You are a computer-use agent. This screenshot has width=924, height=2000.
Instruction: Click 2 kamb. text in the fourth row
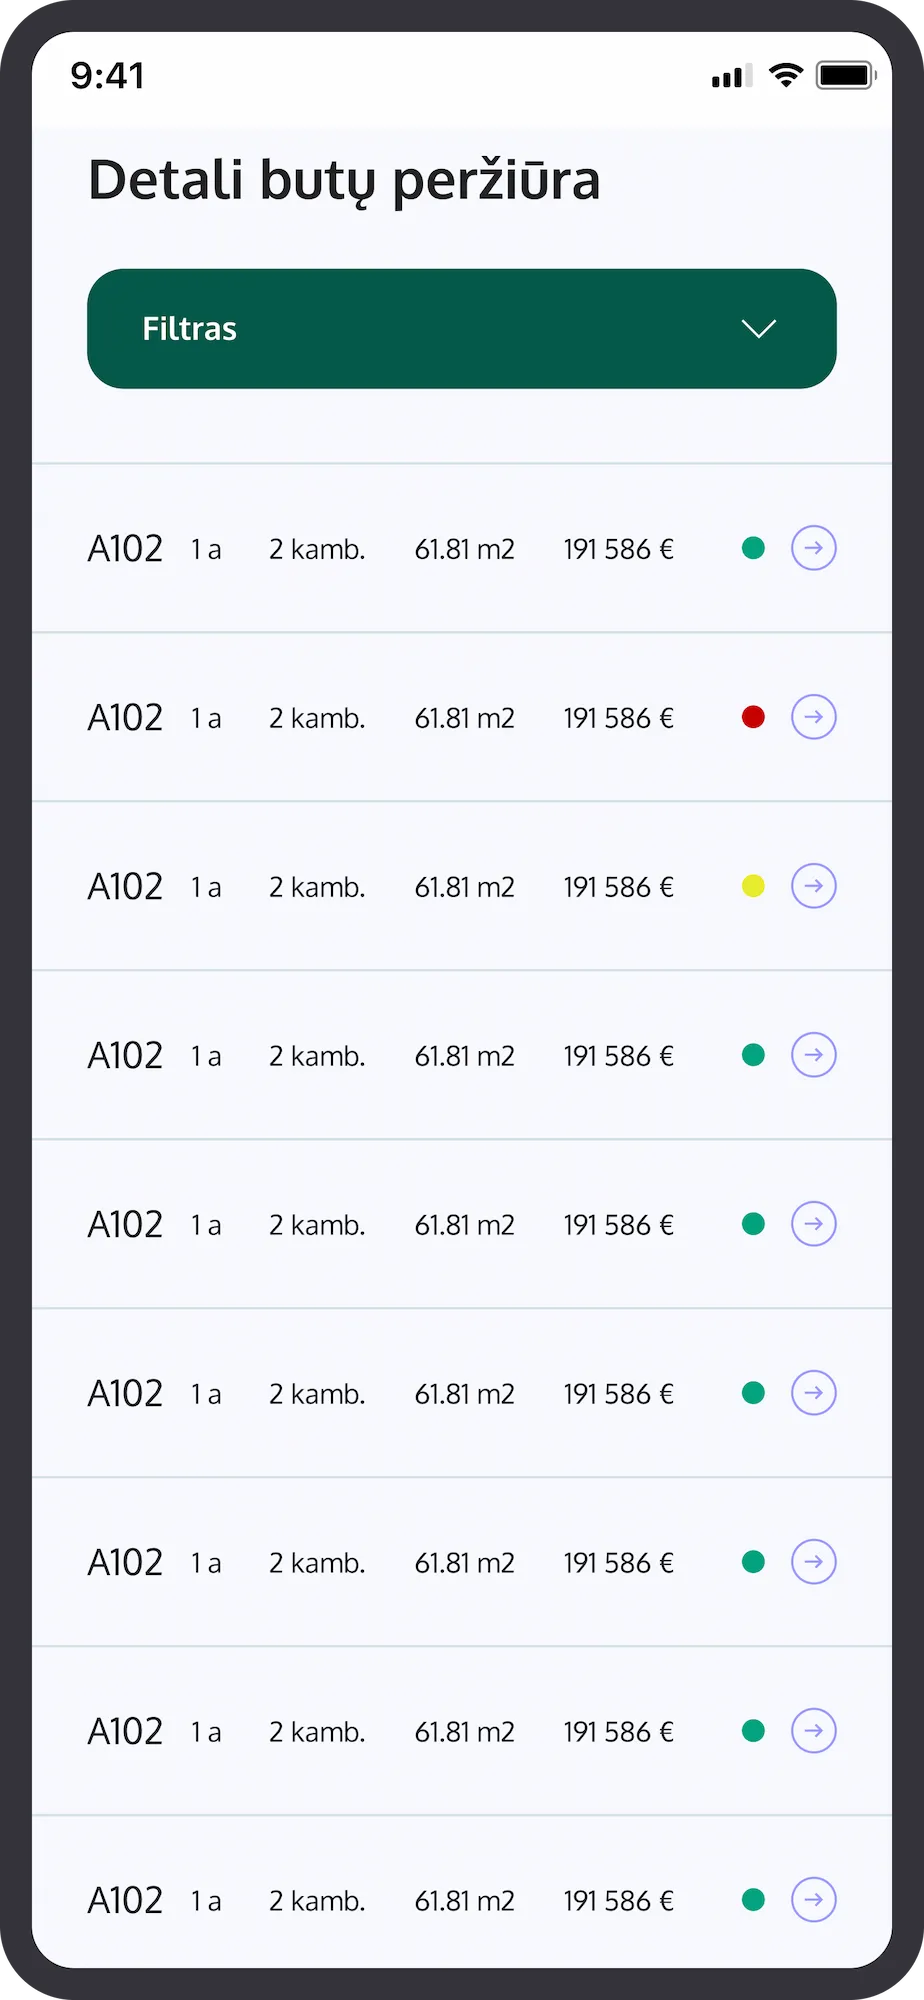[316, 1056]
